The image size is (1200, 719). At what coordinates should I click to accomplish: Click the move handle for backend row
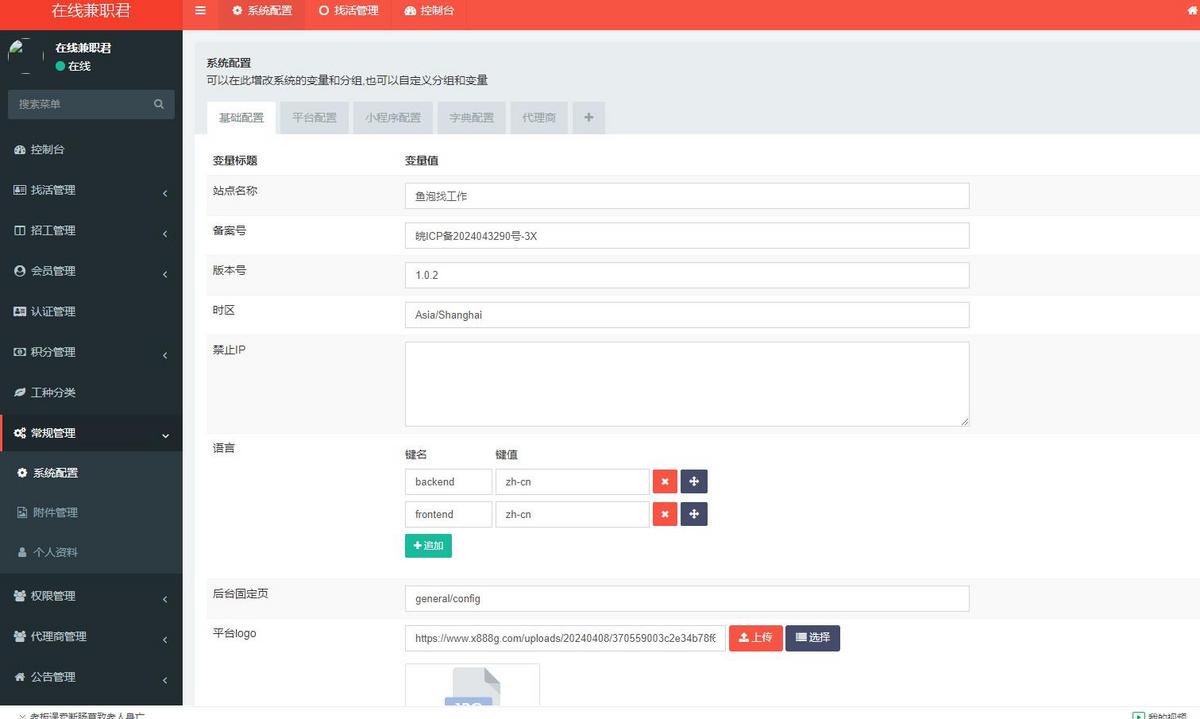click(694, 482)
